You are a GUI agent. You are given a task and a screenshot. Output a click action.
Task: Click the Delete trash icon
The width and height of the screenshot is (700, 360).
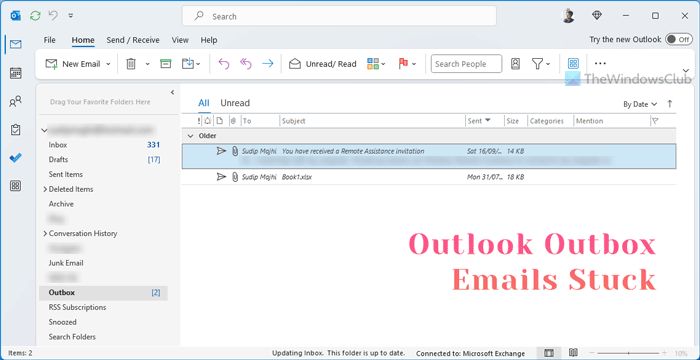(131, 64)
